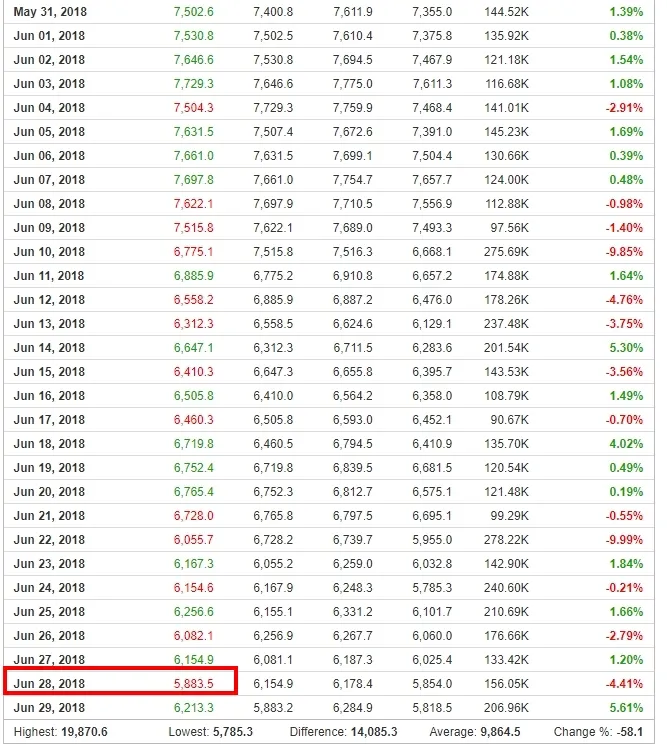Click volume 97.56K on Jun 09
667x744 pixels.
(510, 228)
